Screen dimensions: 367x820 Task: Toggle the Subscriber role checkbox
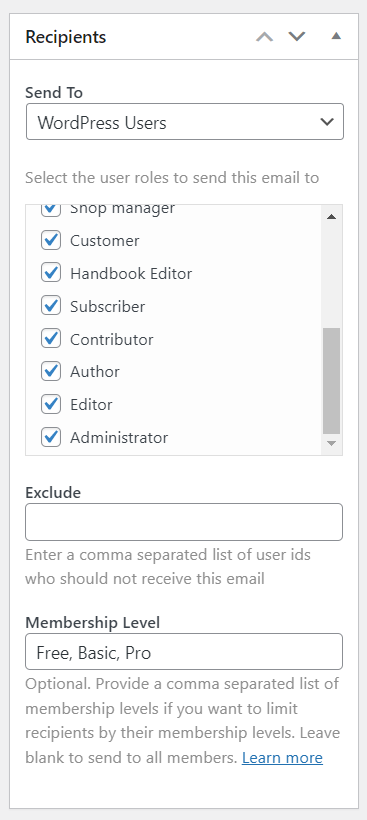[x=51, y=306]
